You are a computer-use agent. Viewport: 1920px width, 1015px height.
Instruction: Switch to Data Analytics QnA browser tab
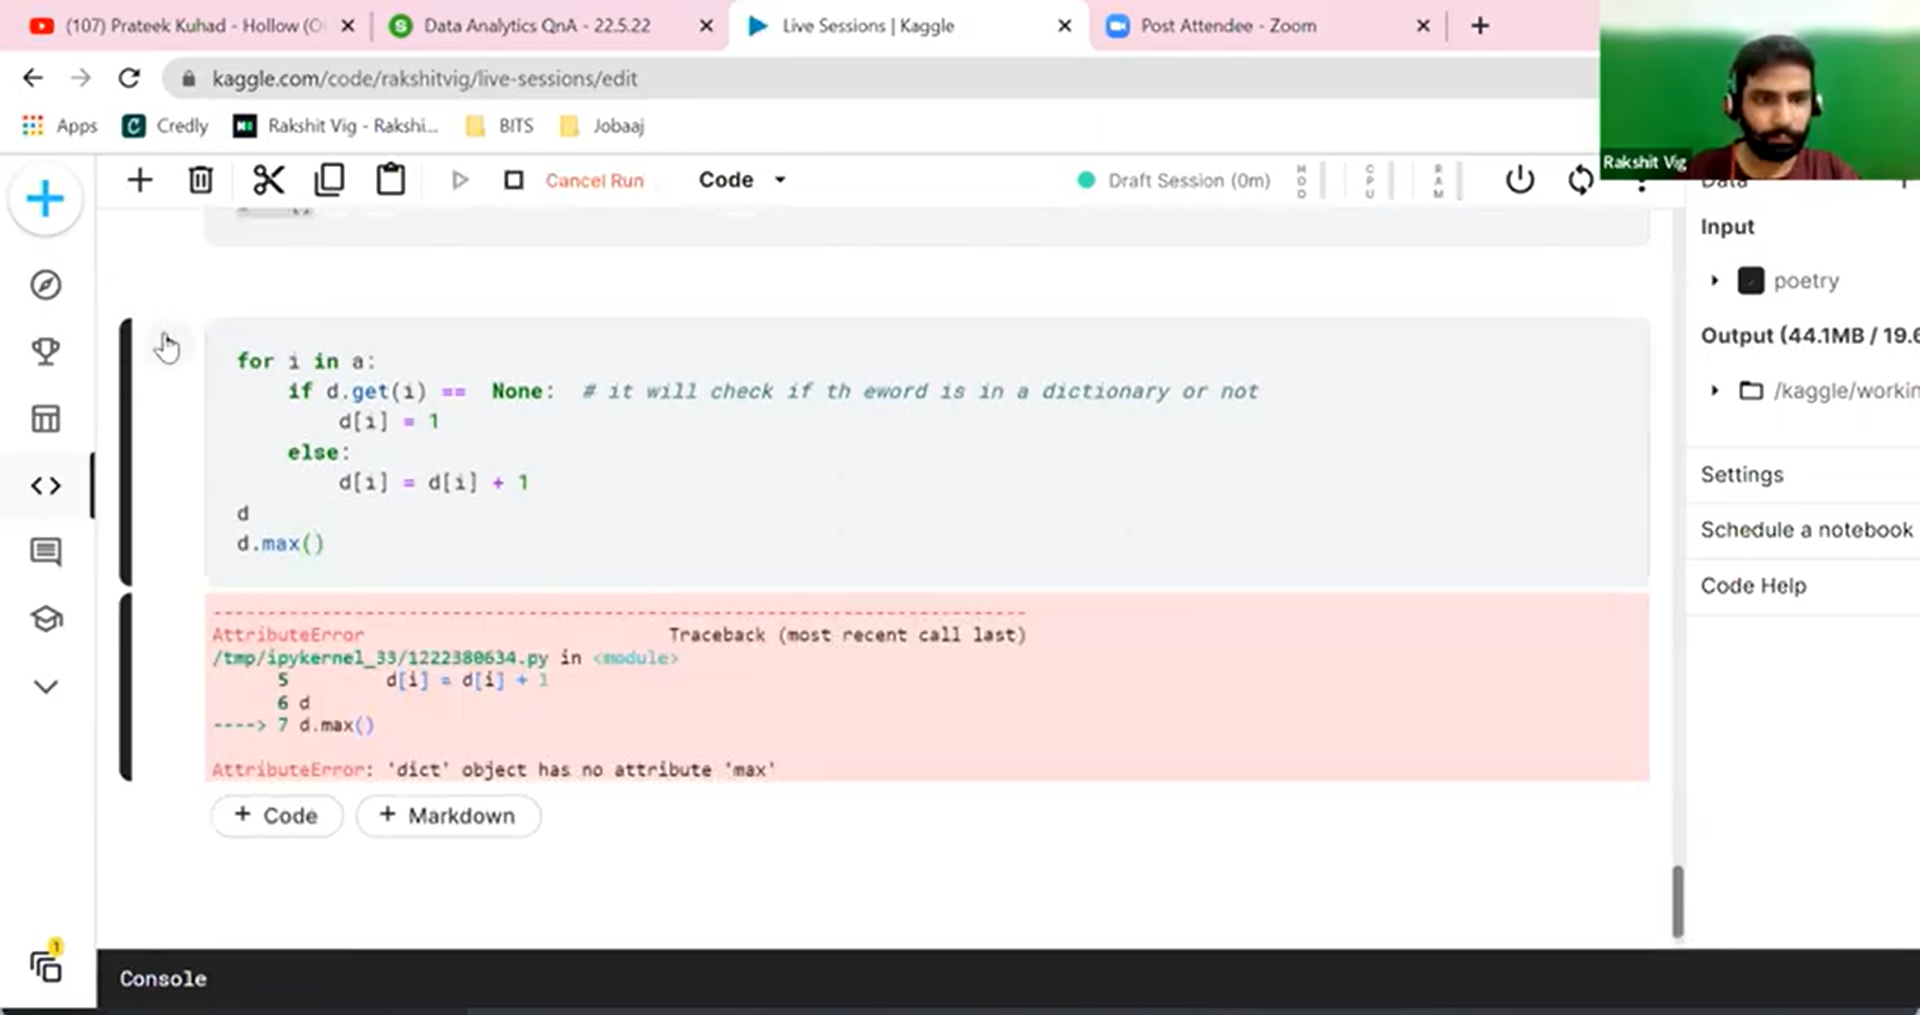[x=536, y=26]
